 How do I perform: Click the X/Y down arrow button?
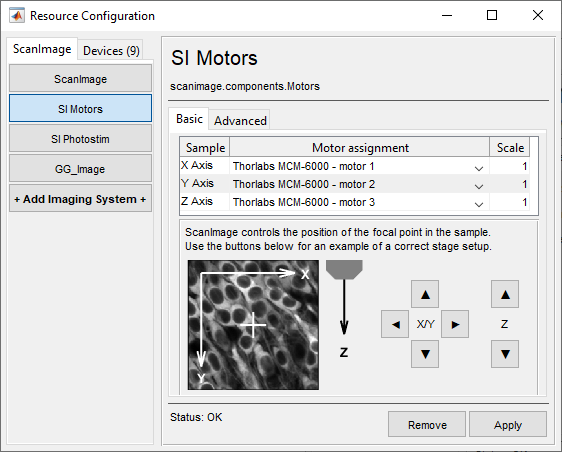pos(425,354)
